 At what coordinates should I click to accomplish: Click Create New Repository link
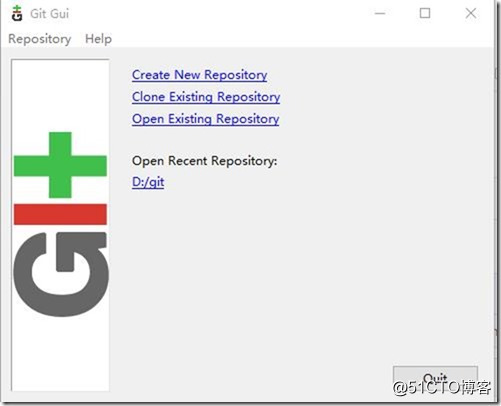pos(199,75)
